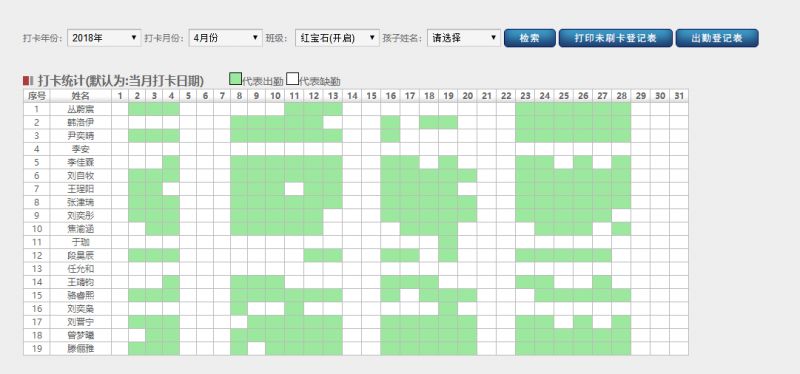Click the 打印未刷卡登记表 button

pyautogui.click(x=615, y=38)
